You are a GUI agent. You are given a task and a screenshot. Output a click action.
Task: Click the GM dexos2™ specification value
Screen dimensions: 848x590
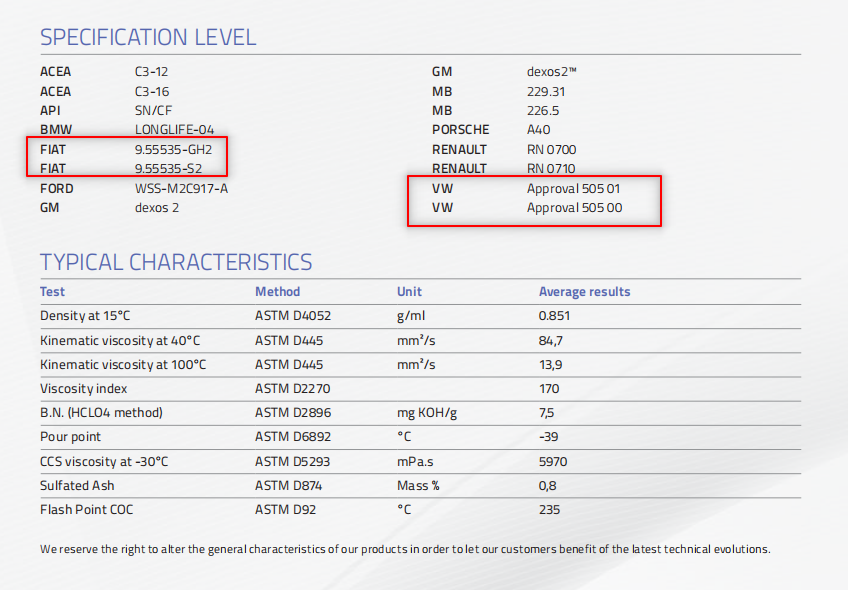[x=552, y=72]
